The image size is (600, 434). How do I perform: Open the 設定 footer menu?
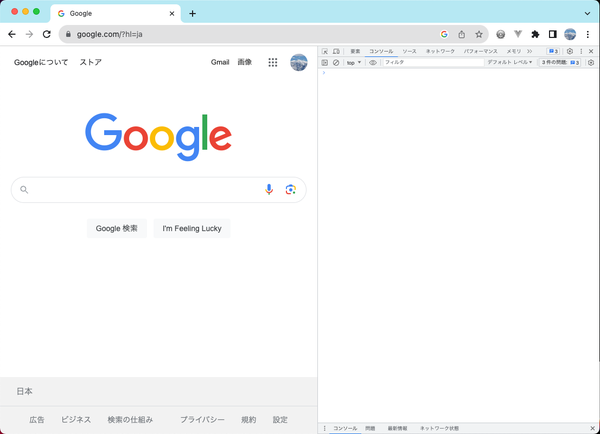[280, 420]
